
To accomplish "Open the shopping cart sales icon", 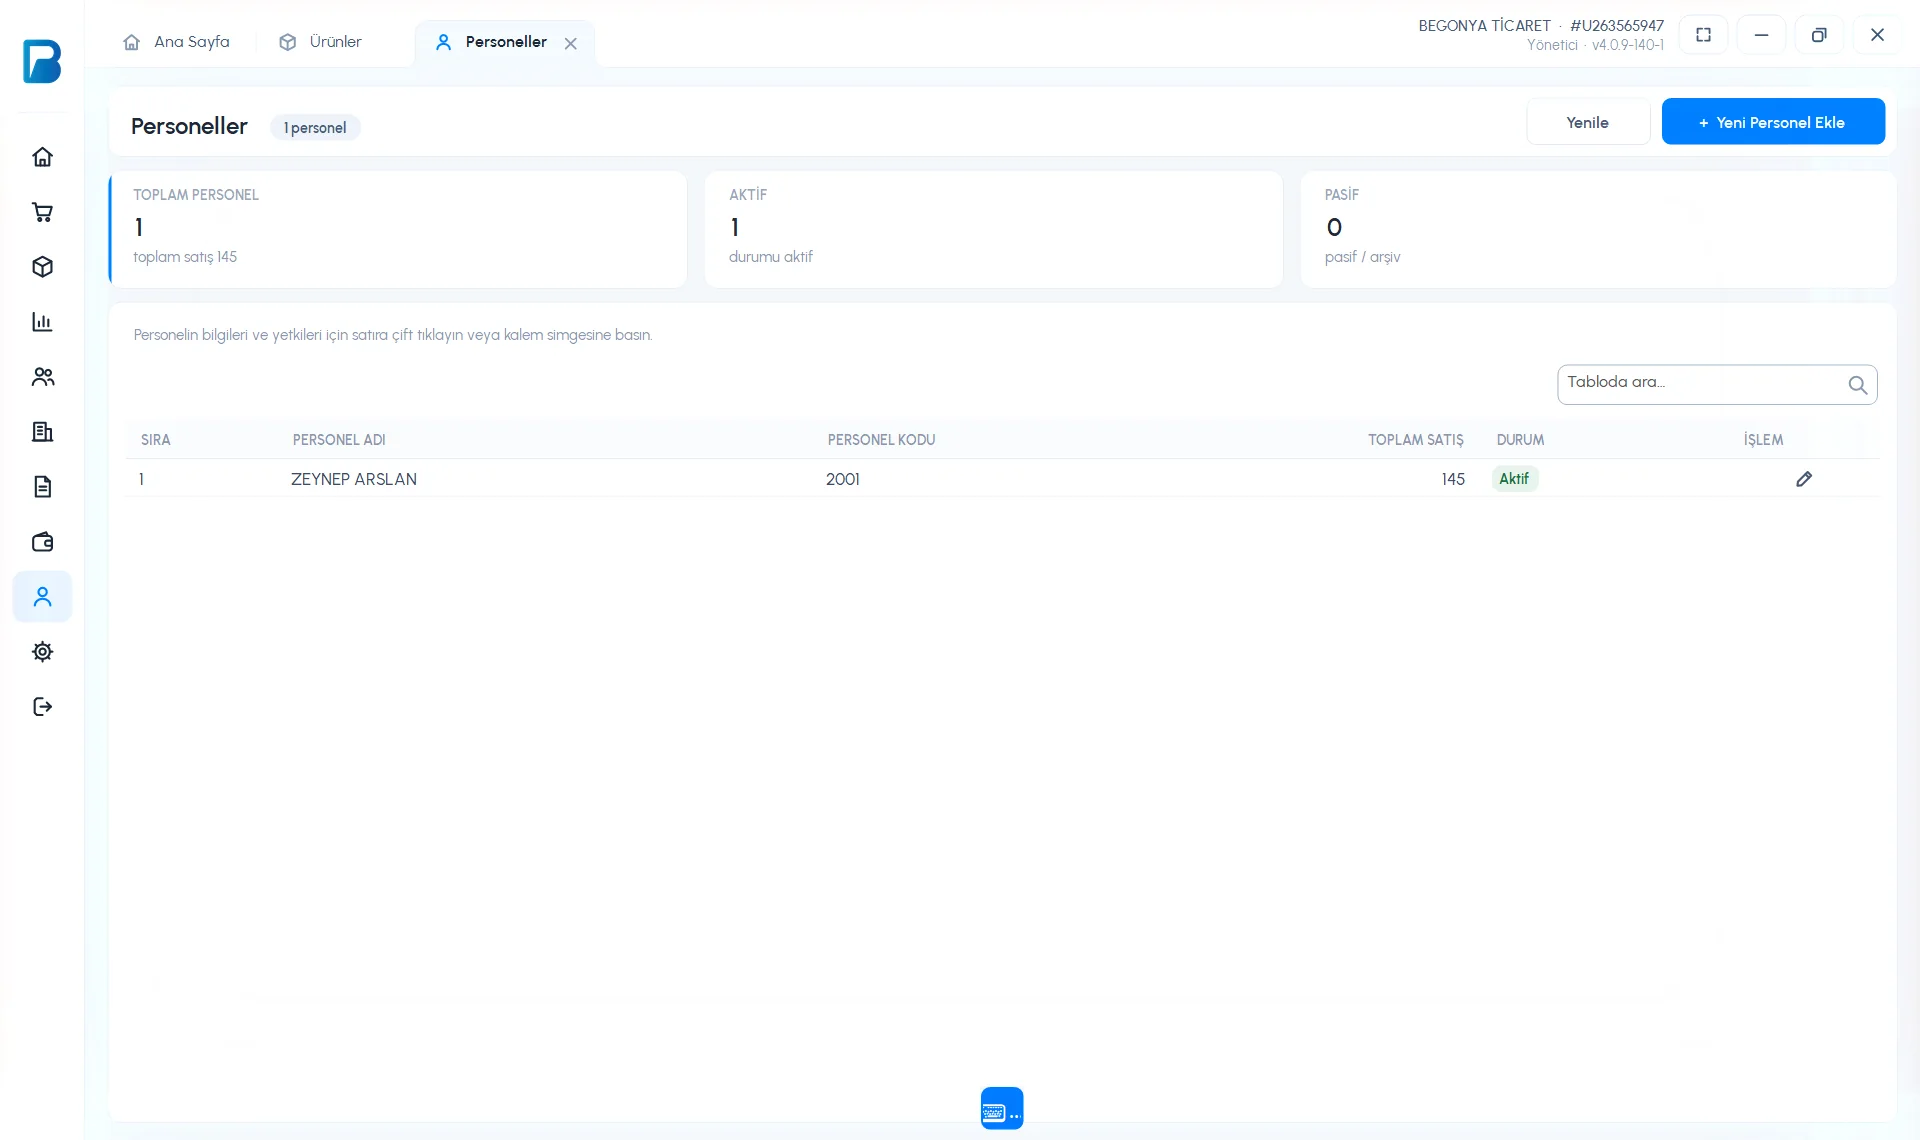I will (x=42, y=212).
